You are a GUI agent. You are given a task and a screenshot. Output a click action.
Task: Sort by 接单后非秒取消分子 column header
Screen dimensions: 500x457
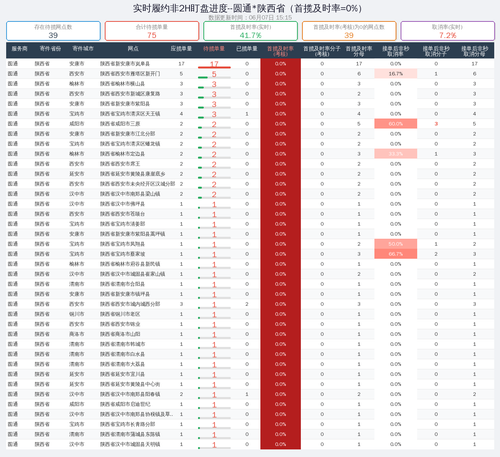click(436, 51)
